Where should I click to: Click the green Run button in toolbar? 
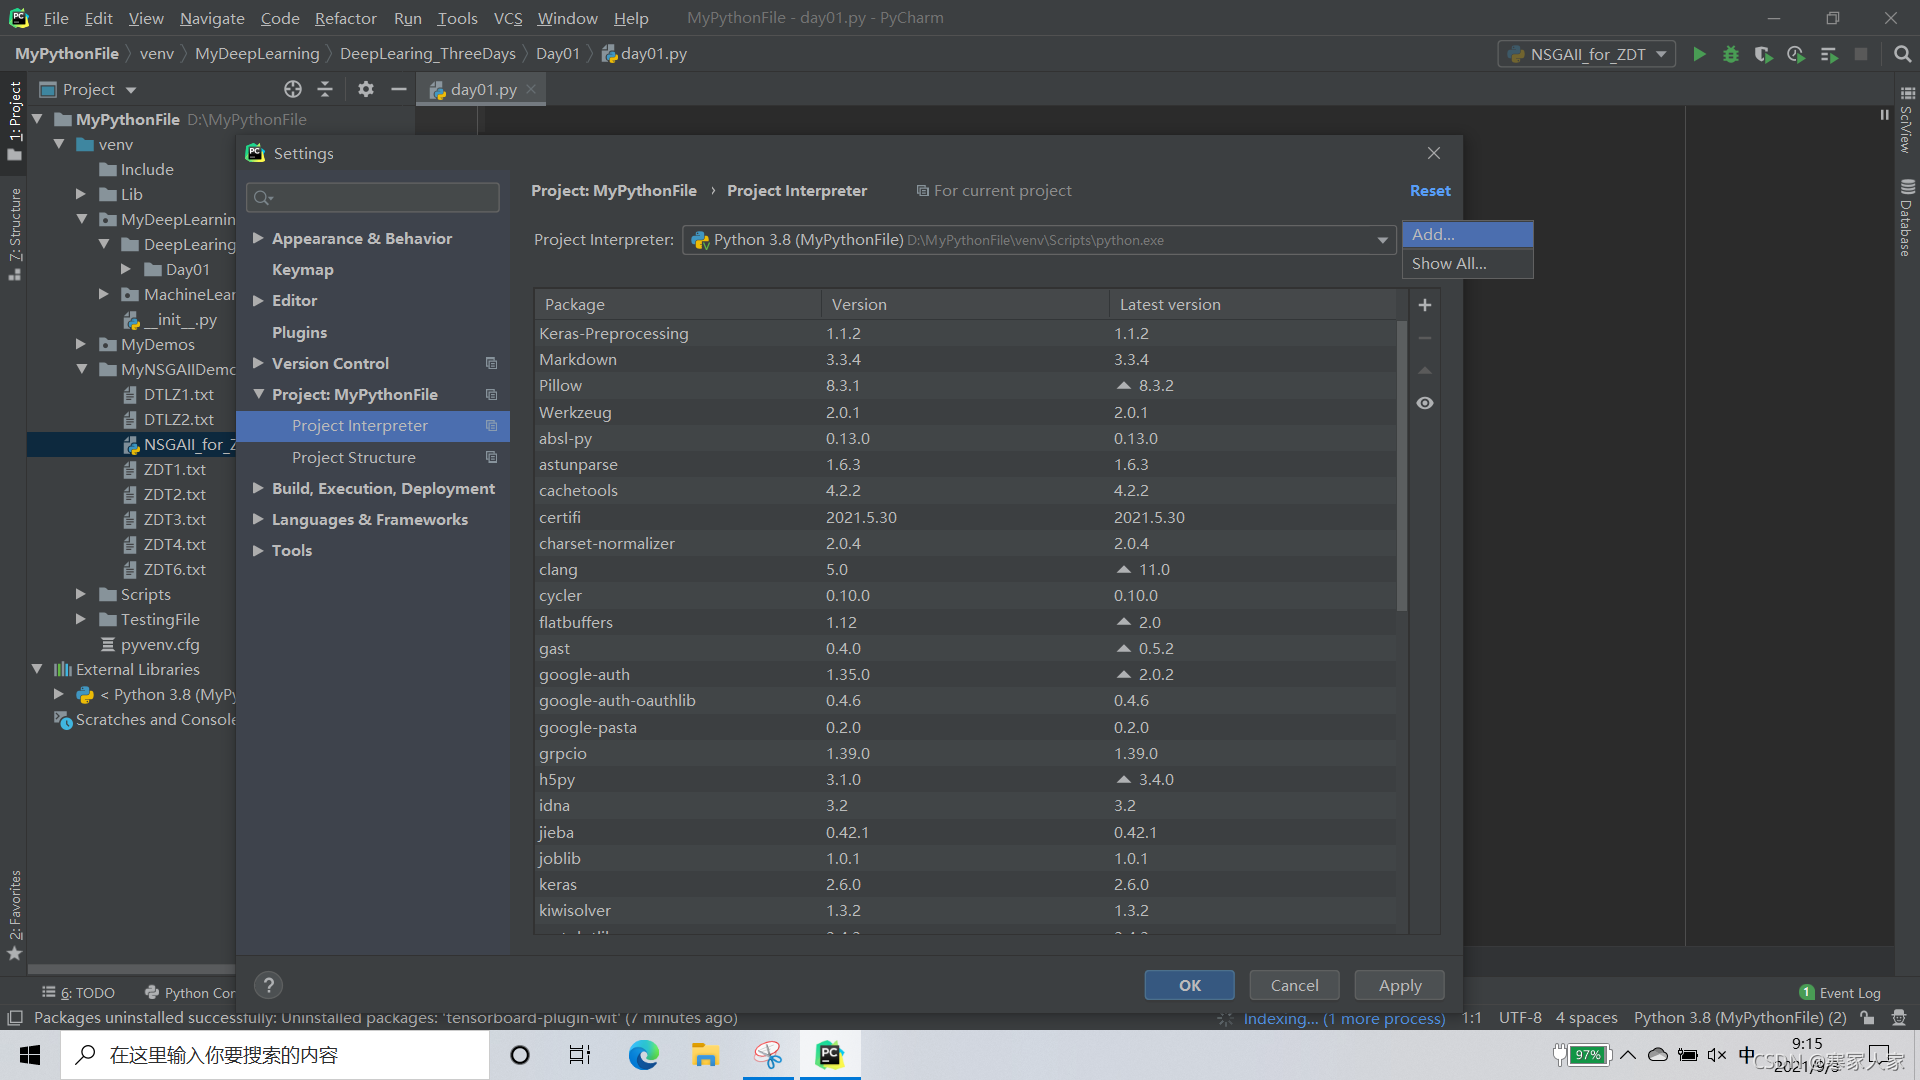point(1699,54)
